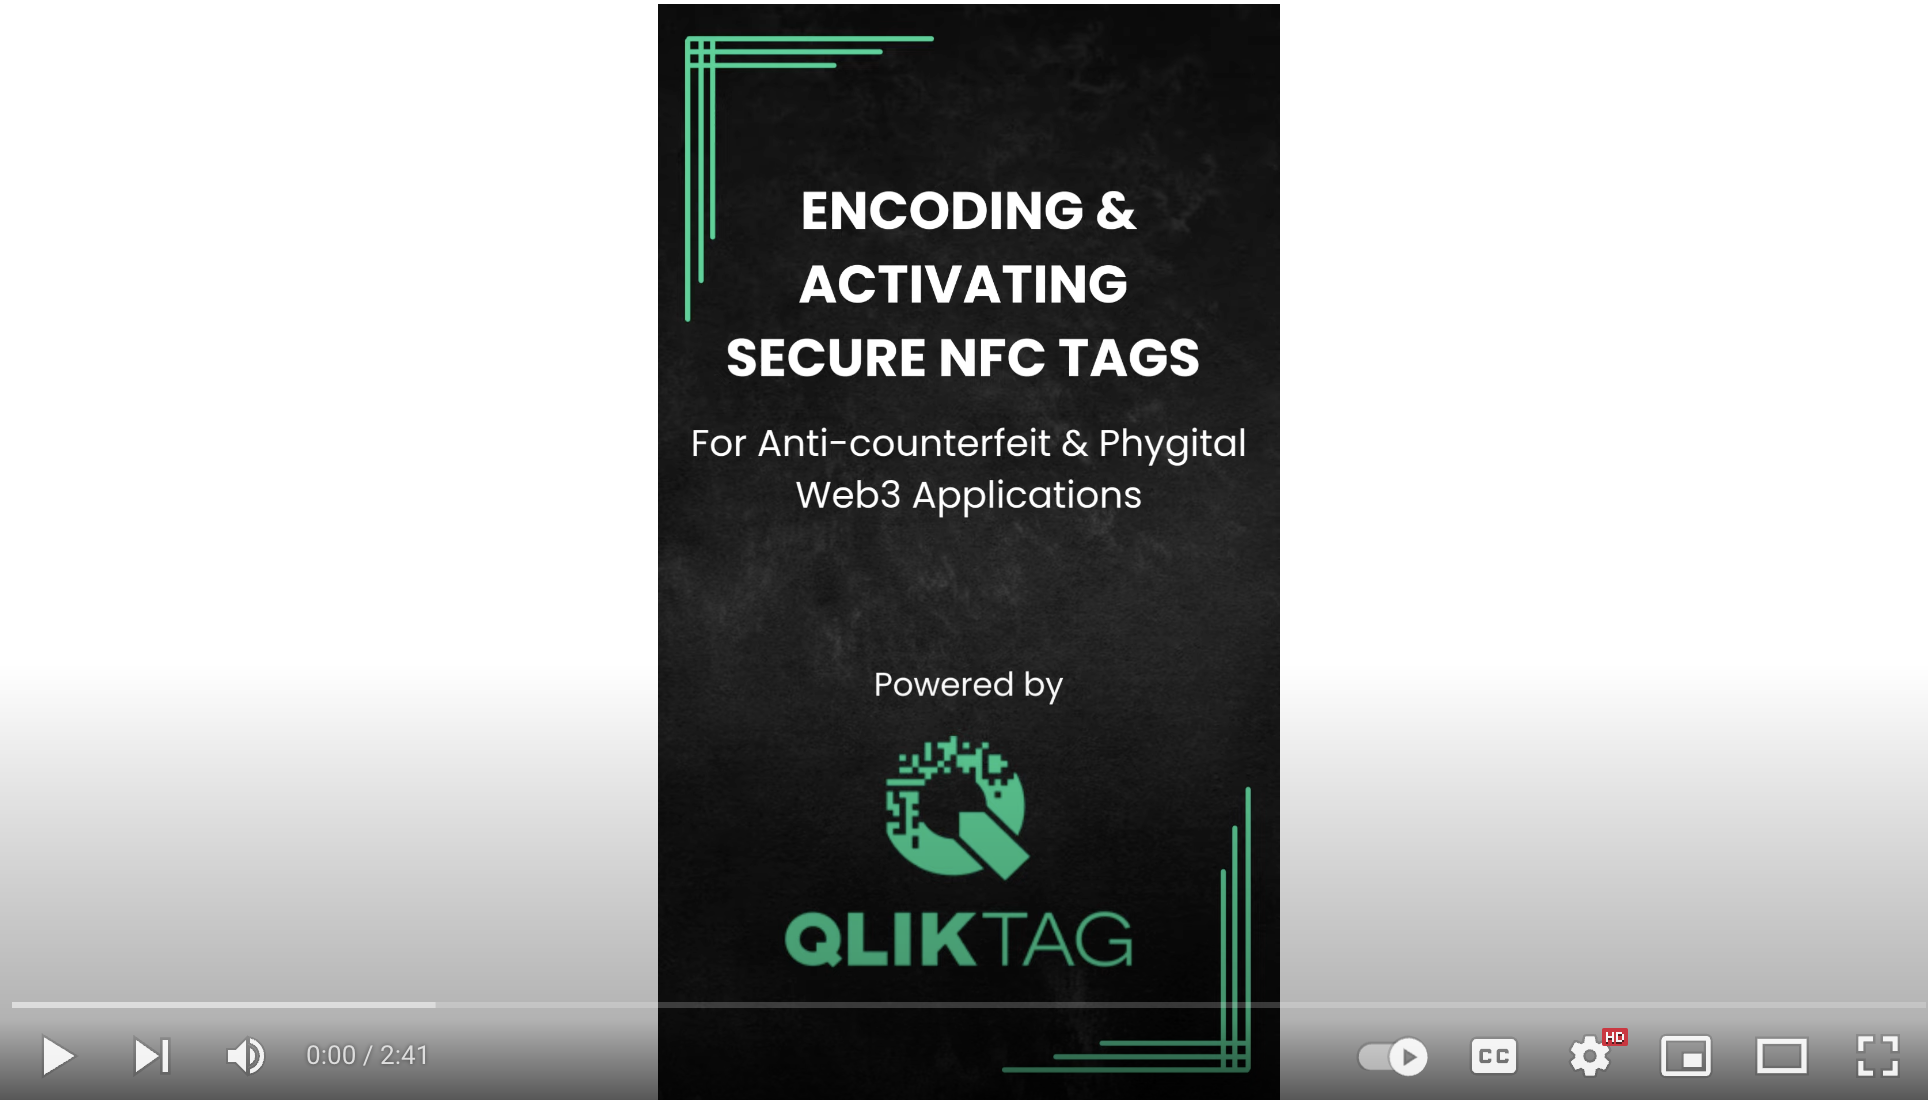Toggle closed captions CC icon

pyautogui.click(x=1494, y=1055)
